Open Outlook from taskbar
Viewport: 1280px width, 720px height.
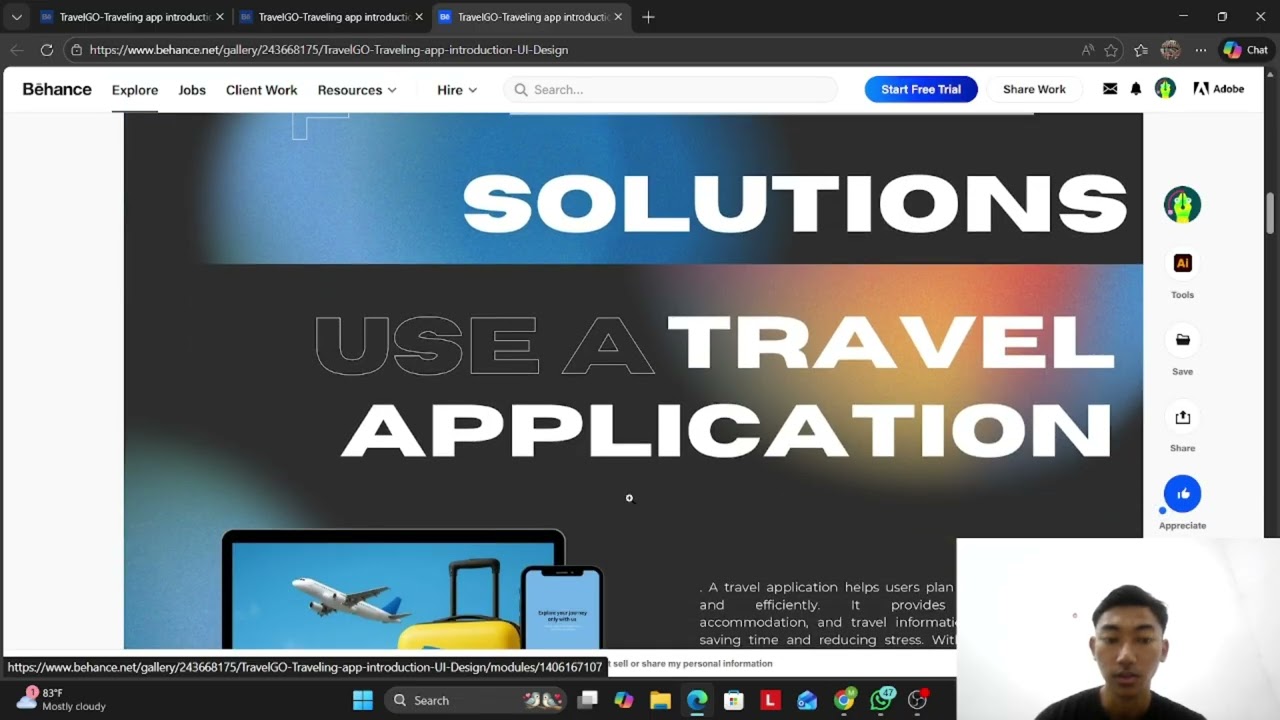[x=807, y=700]
